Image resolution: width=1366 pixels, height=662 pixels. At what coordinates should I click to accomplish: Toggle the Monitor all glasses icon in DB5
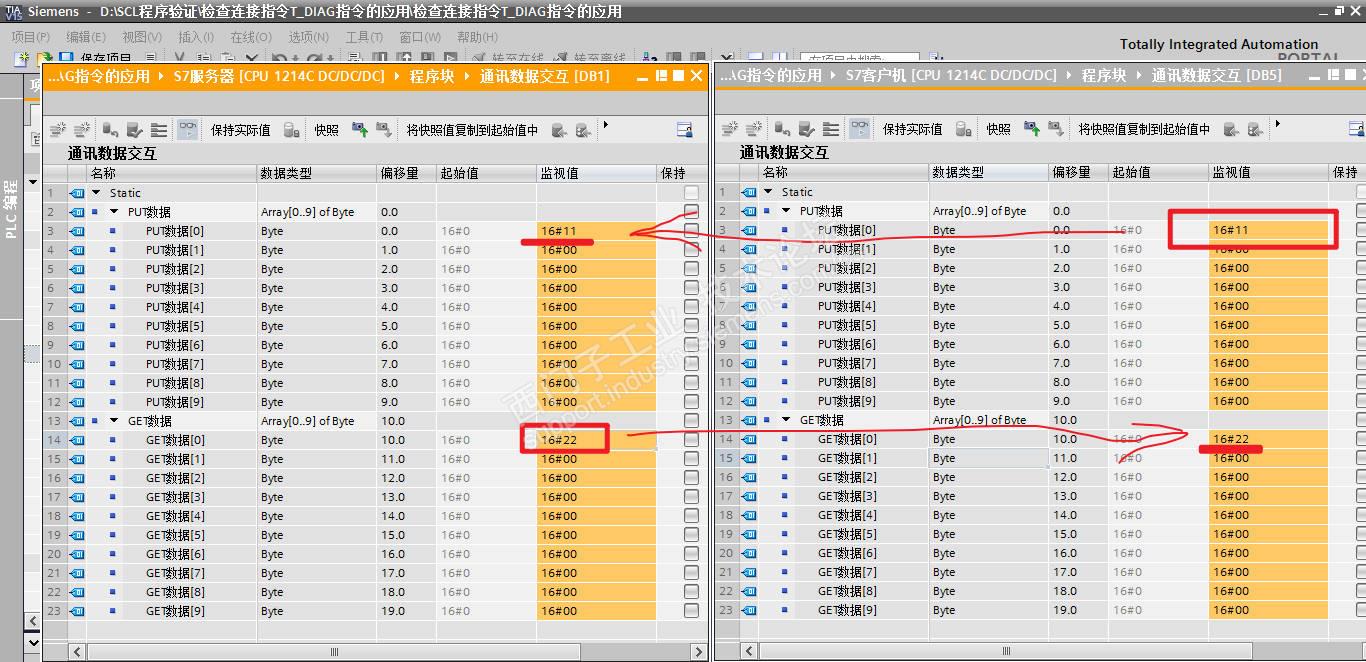tap(859, 129)
